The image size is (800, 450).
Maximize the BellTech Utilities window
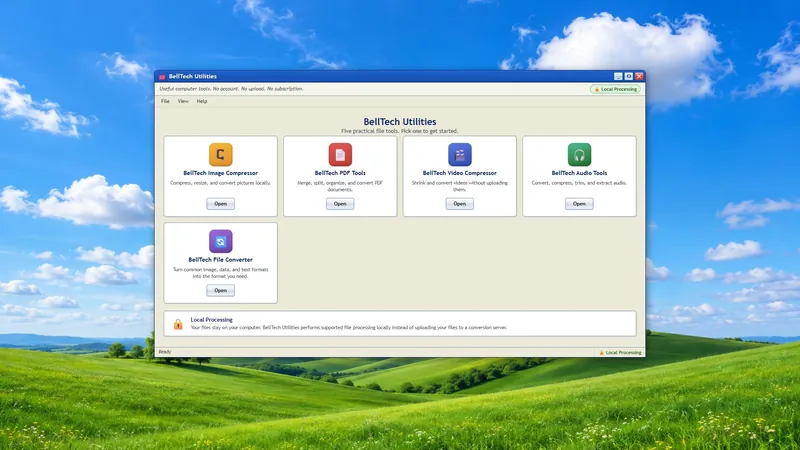[x=629, y=77]
